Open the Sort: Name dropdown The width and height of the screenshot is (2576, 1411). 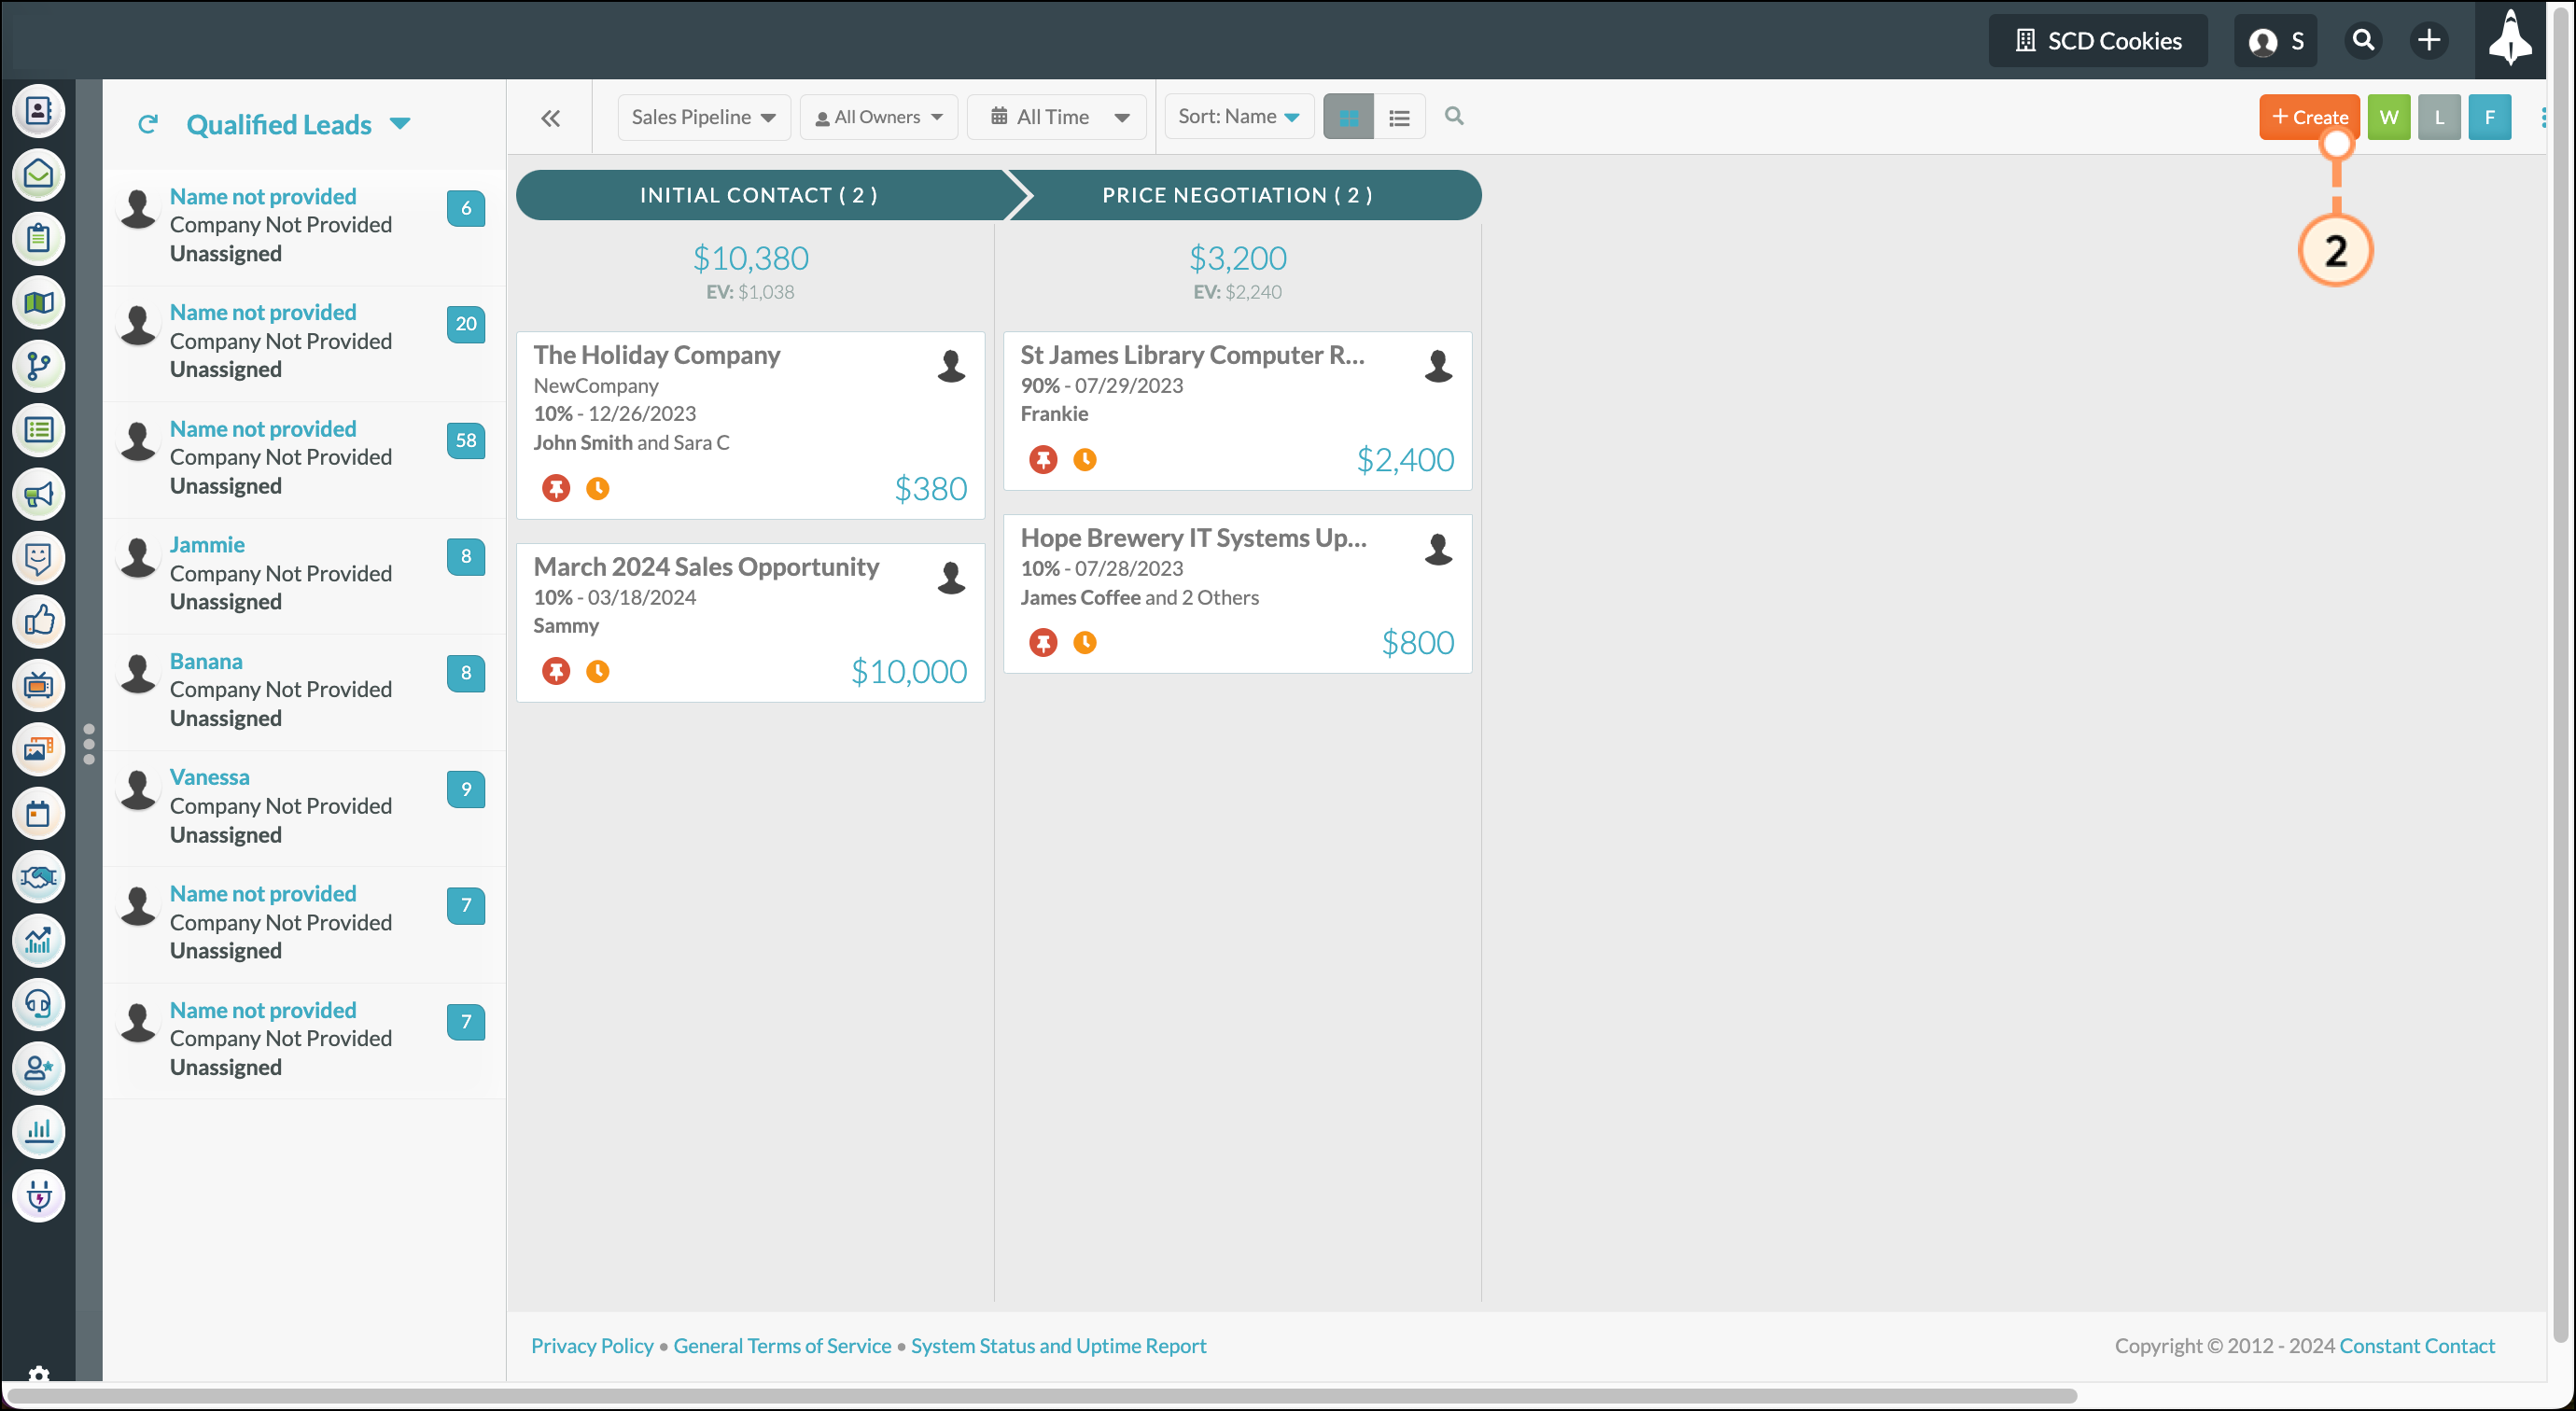tap(1239, 117)
